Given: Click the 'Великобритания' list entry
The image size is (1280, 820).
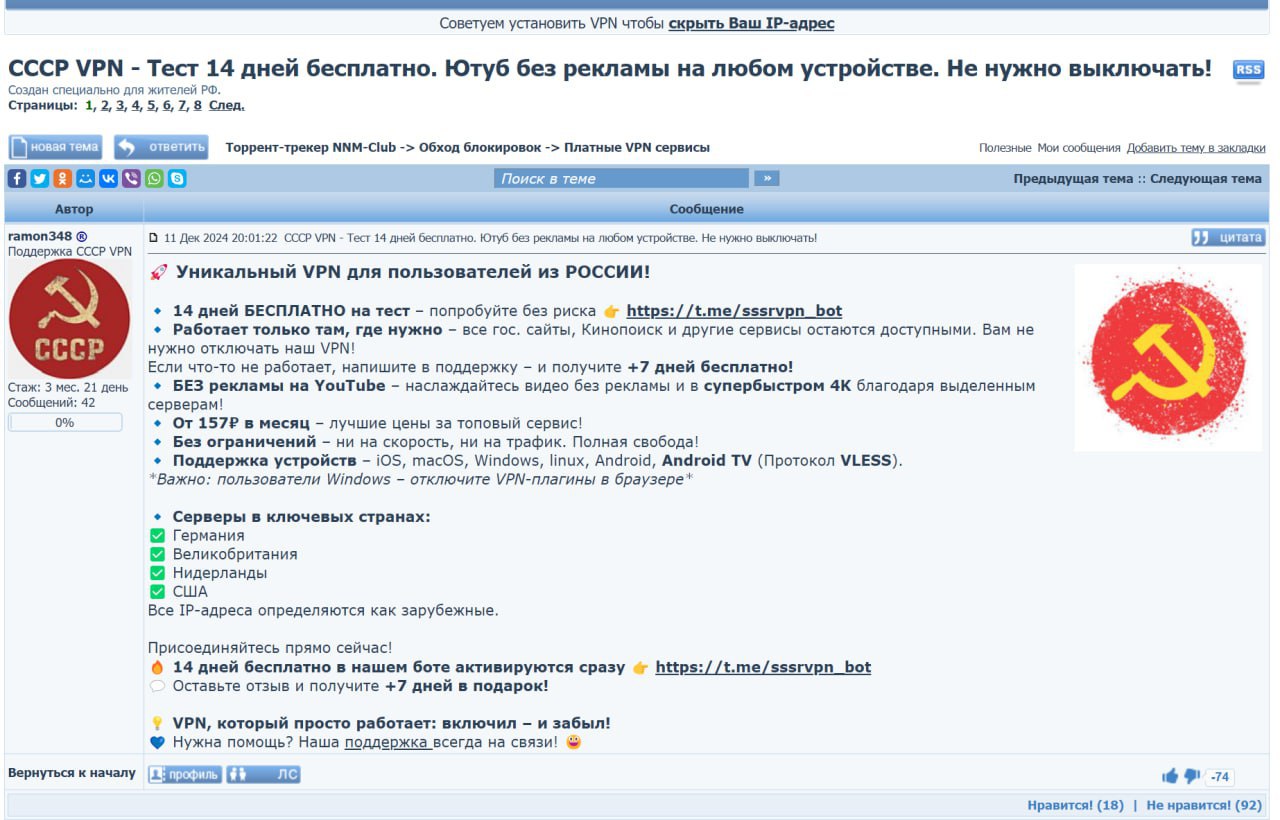Looking at the screenshot, I should (x=235, y=554).
